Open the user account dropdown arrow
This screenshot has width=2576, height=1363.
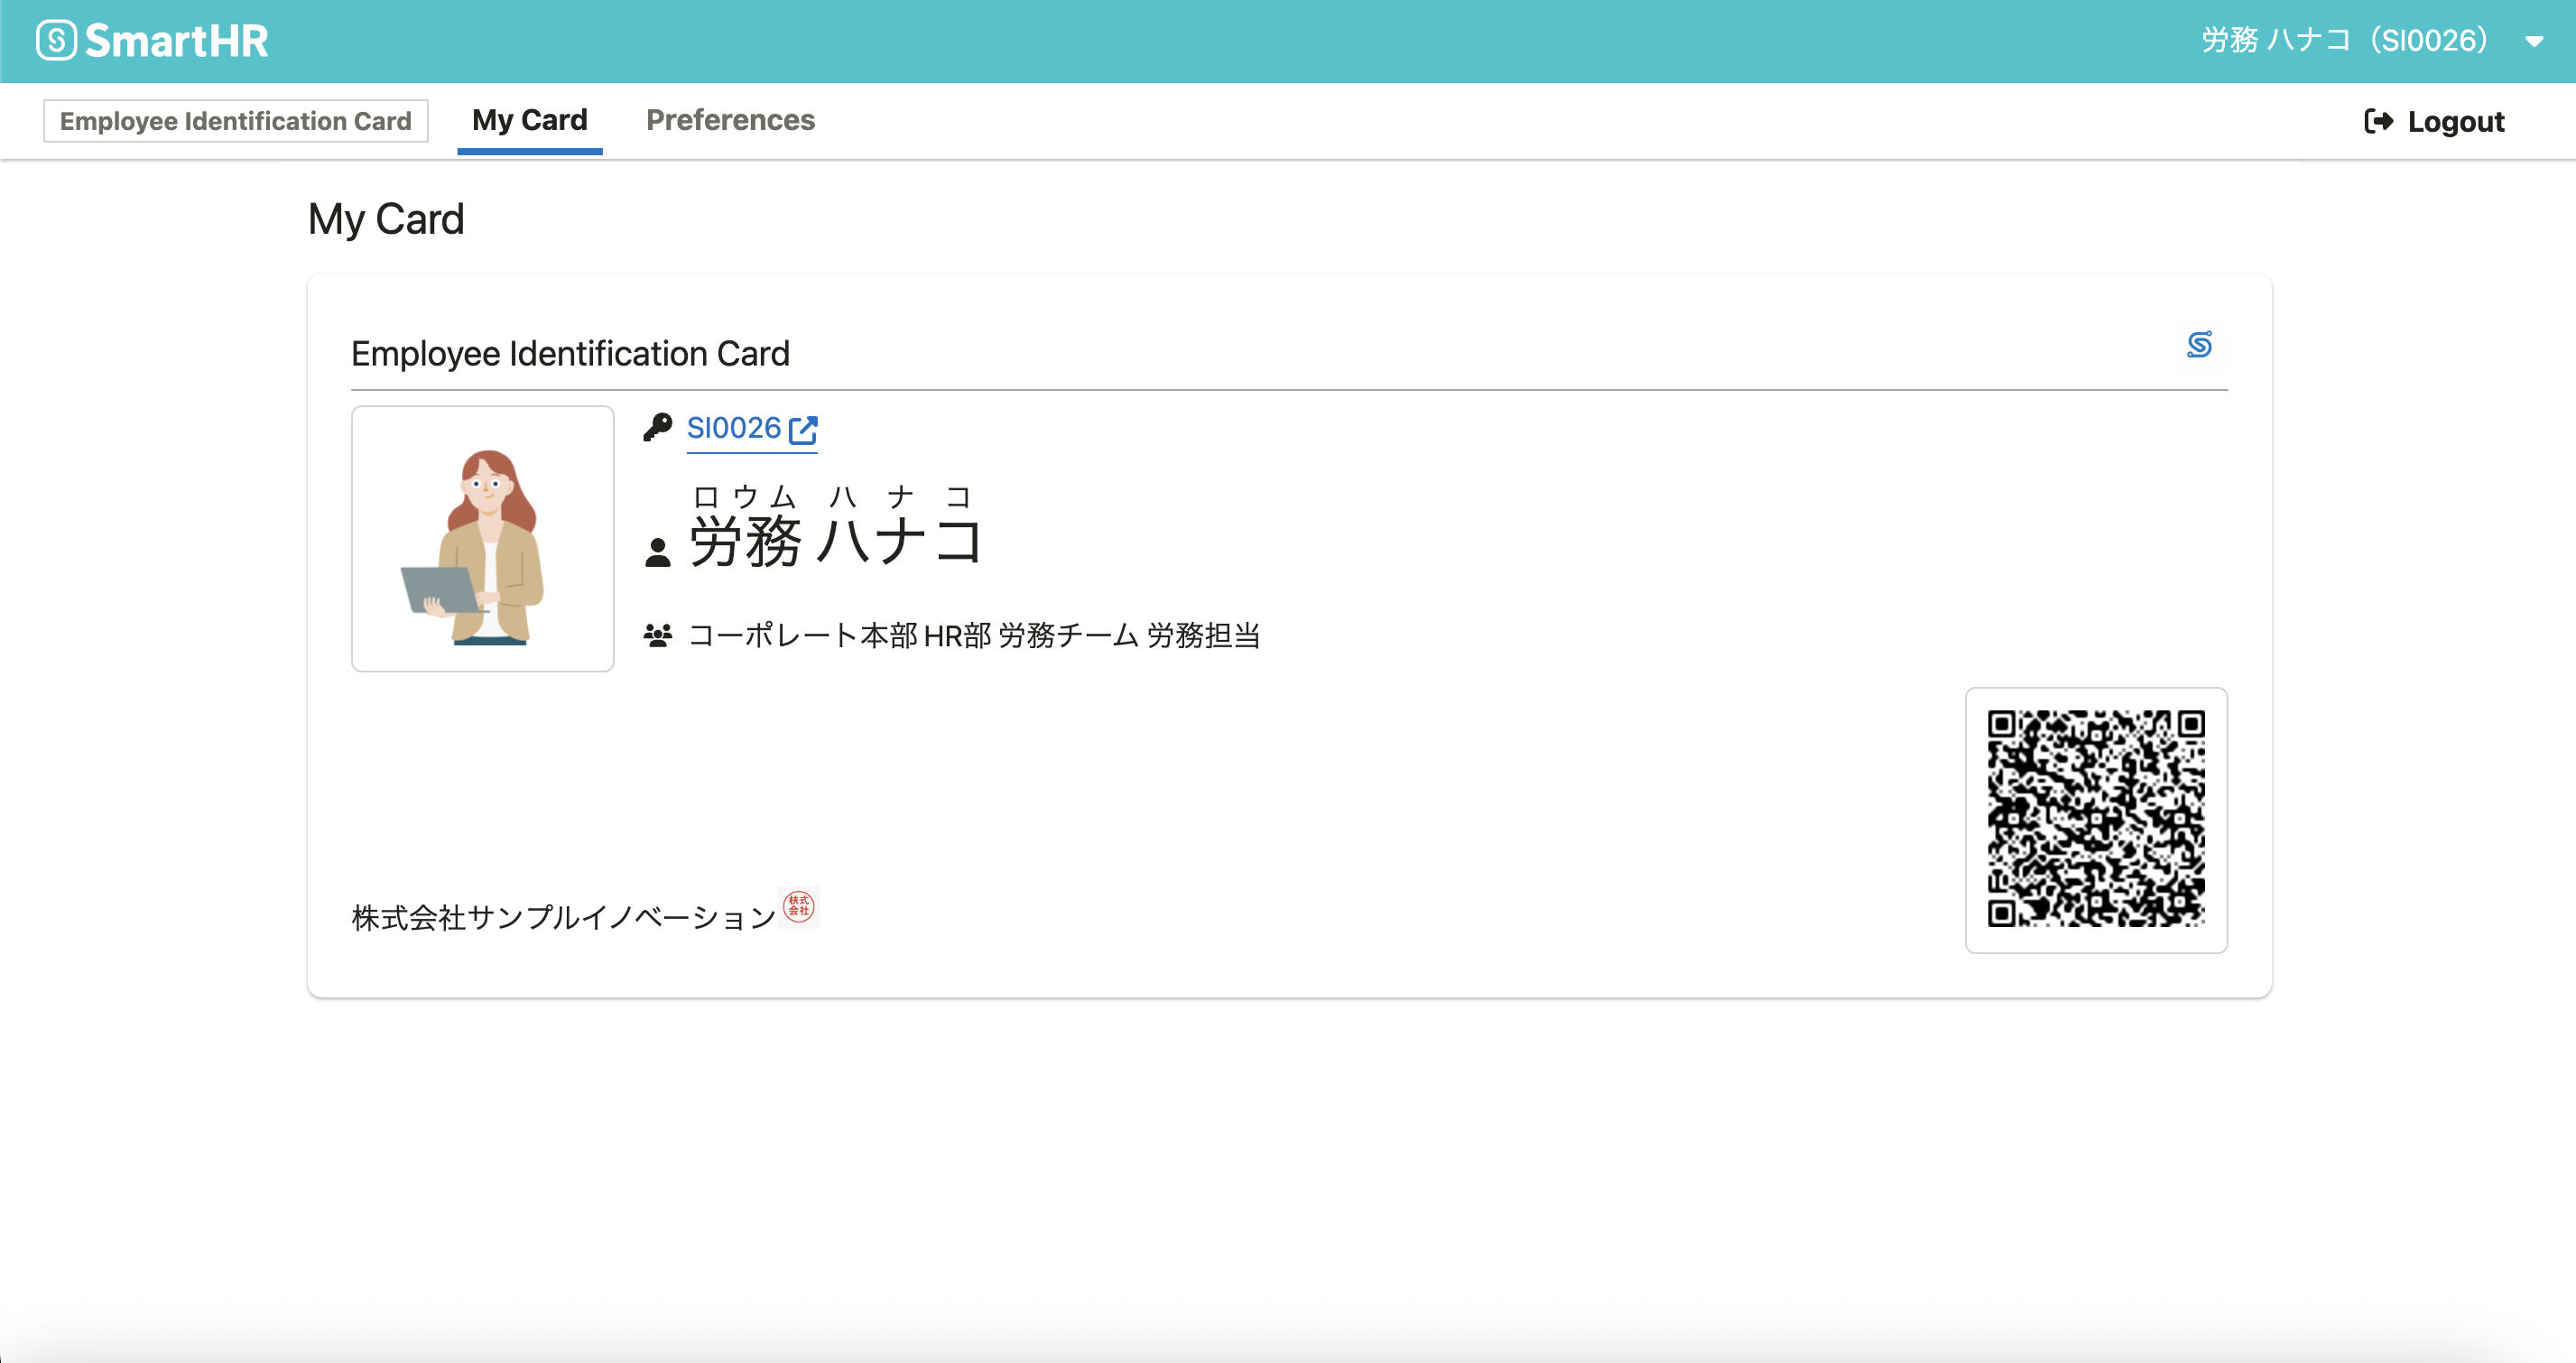(2533, 42)
